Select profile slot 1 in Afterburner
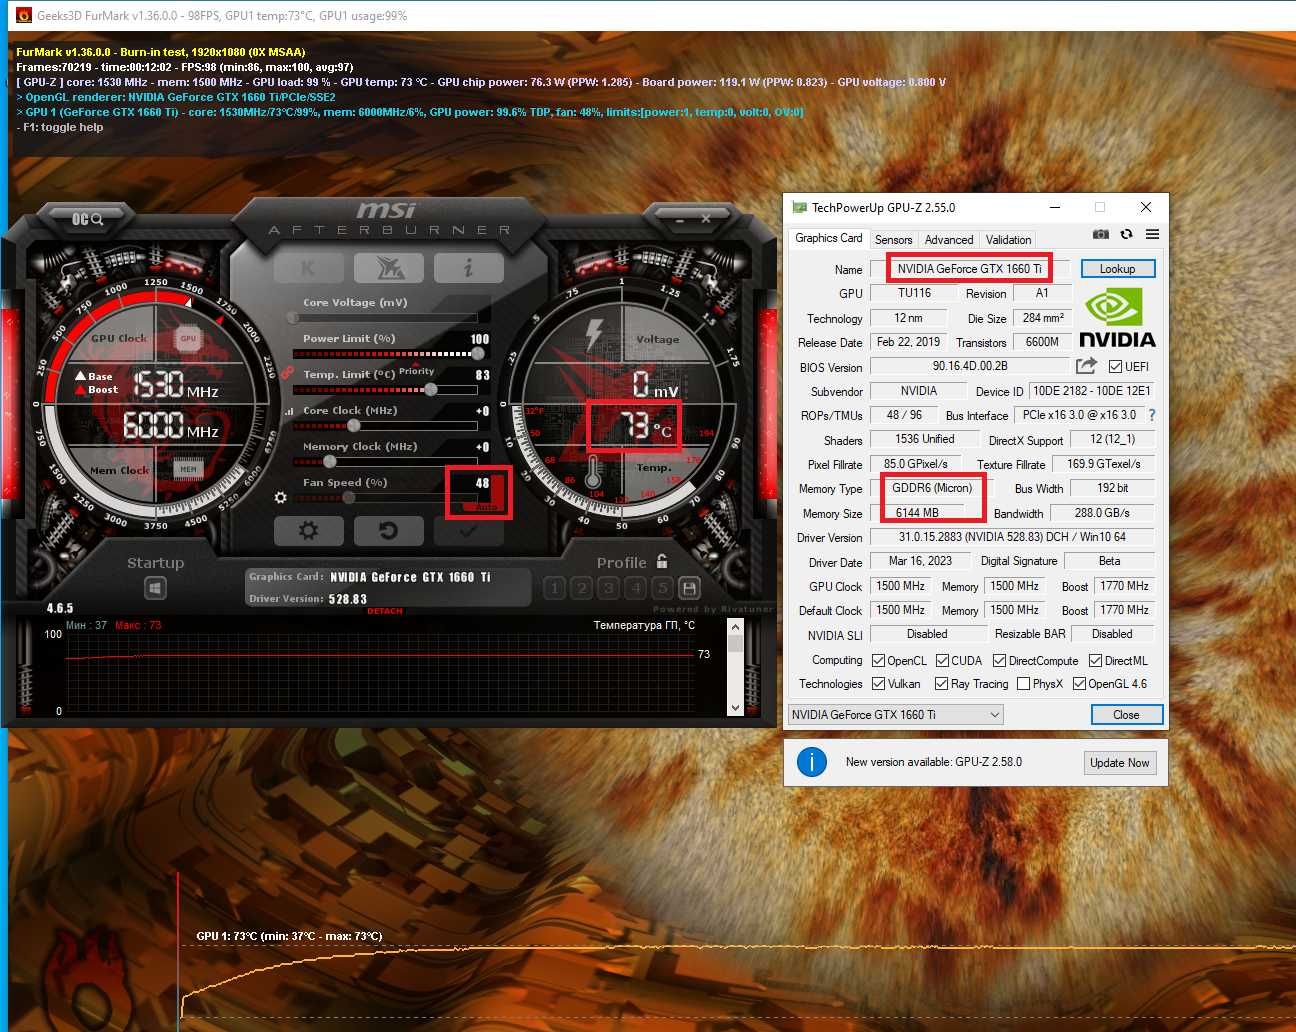This screenshot has height=1032, width=1296. coord(555,588)
